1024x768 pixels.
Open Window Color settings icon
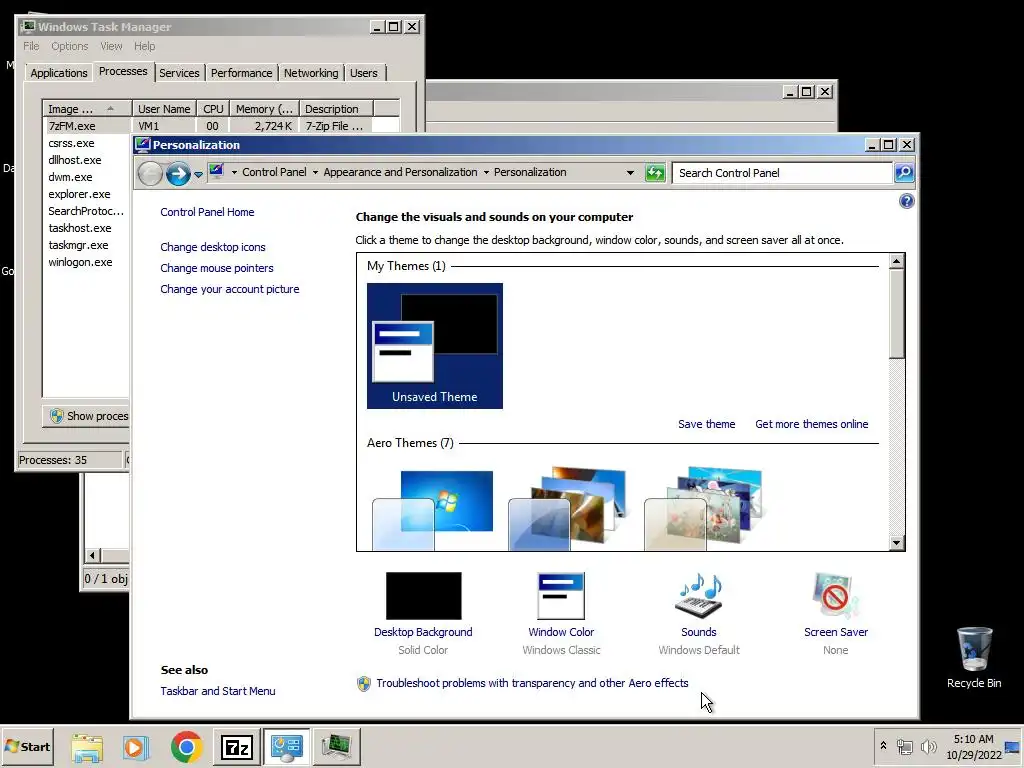[561, 596]
